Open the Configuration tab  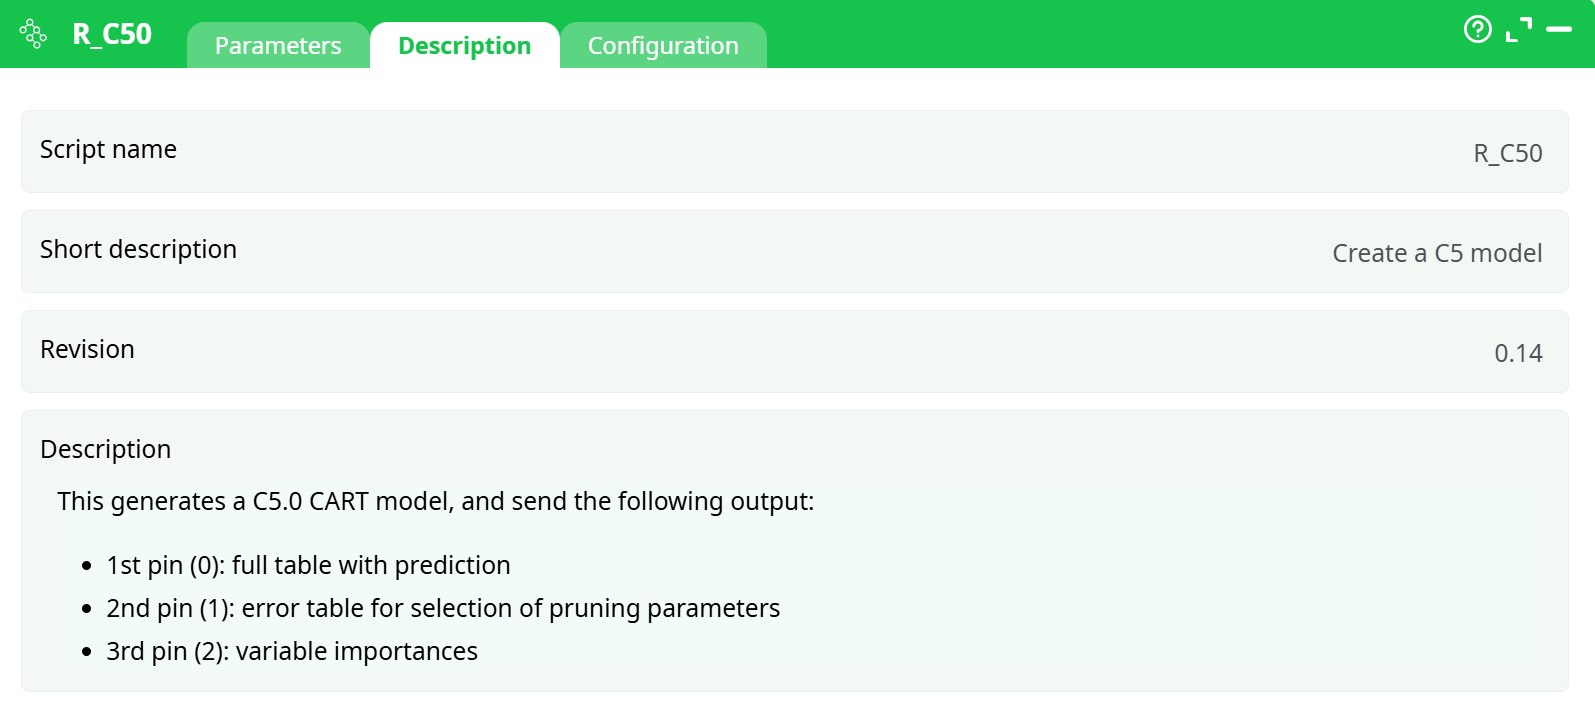tap(663, 46)
